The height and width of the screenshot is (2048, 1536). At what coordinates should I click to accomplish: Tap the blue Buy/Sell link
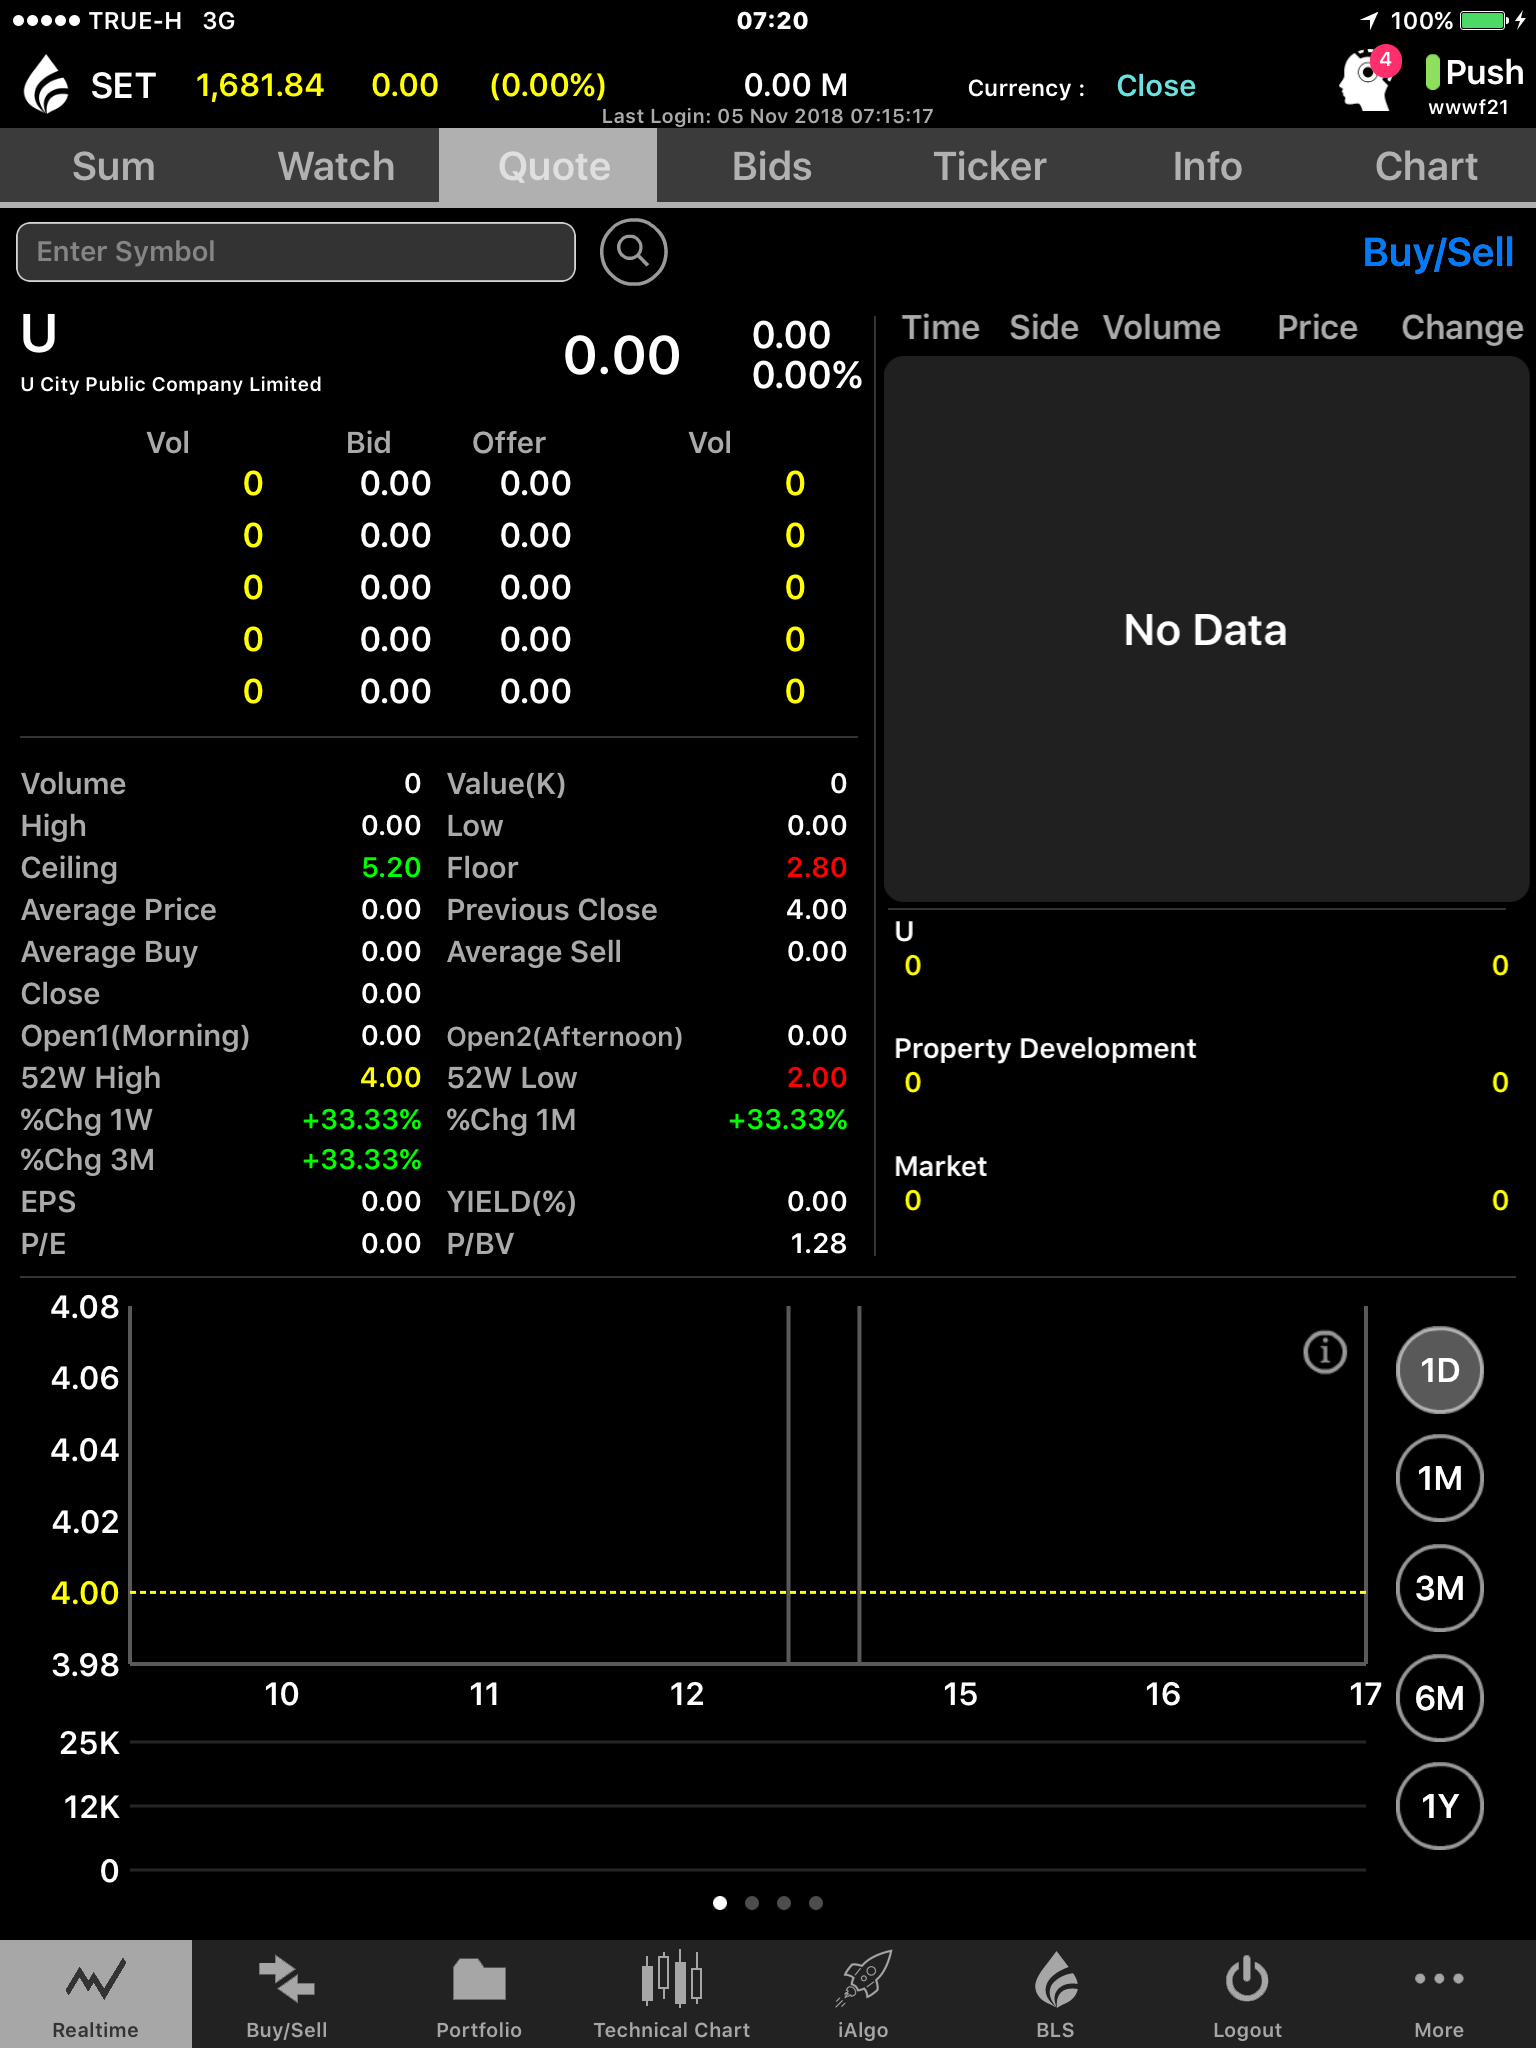[x=1437, y=253]
